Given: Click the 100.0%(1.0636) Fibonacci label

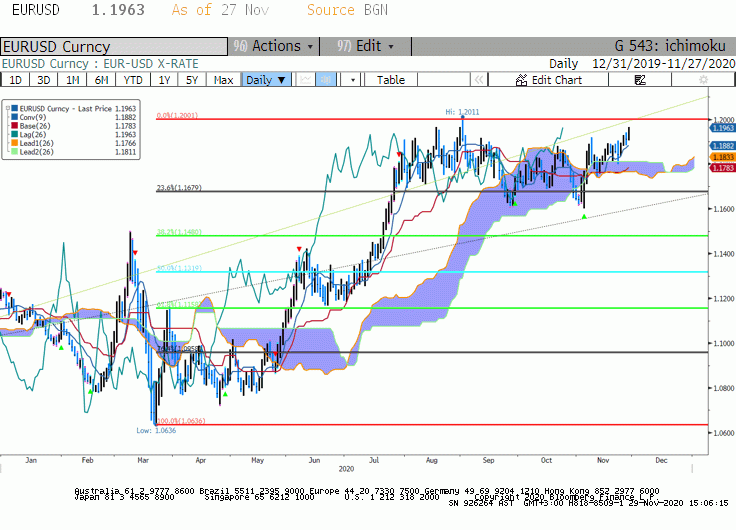Looking at the screenshot, I should (x=181, y=421).
